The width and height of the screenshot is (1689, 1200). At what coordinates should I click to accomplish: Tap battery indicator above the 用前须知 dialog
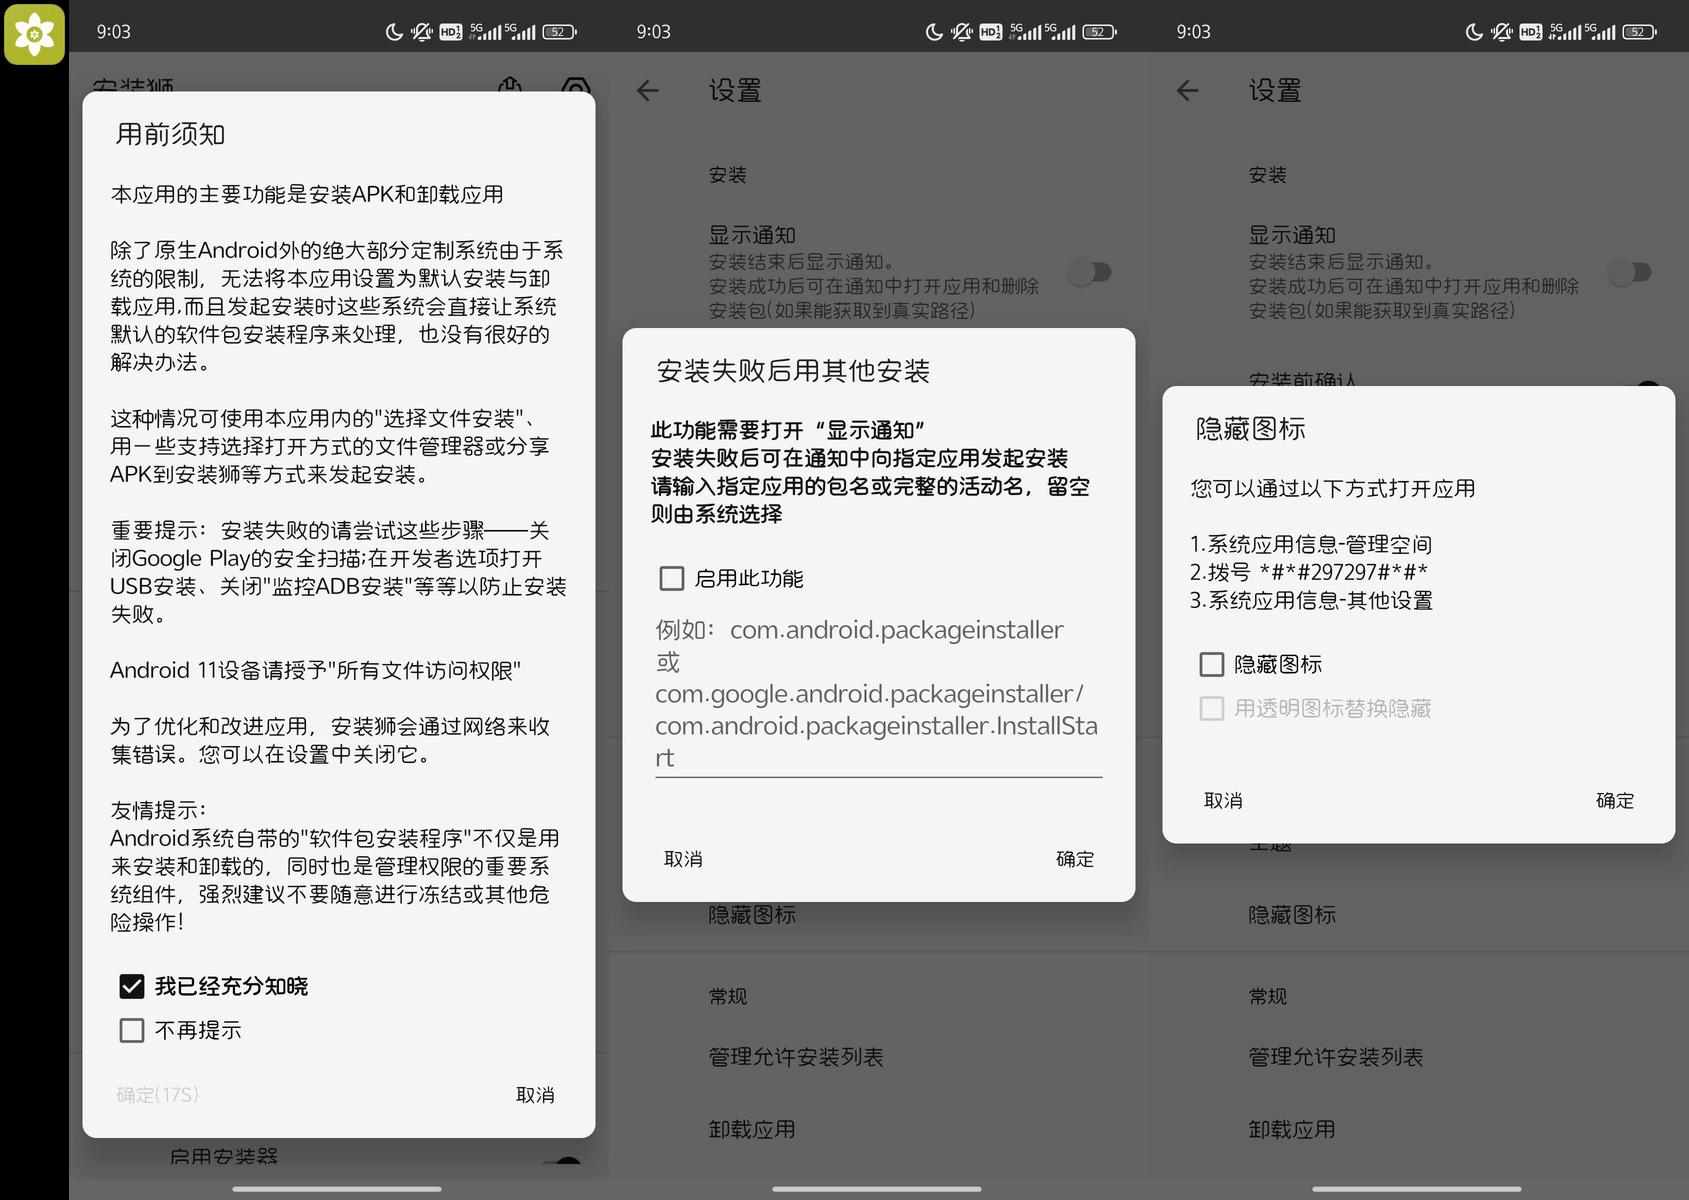(x=559, y=32)
